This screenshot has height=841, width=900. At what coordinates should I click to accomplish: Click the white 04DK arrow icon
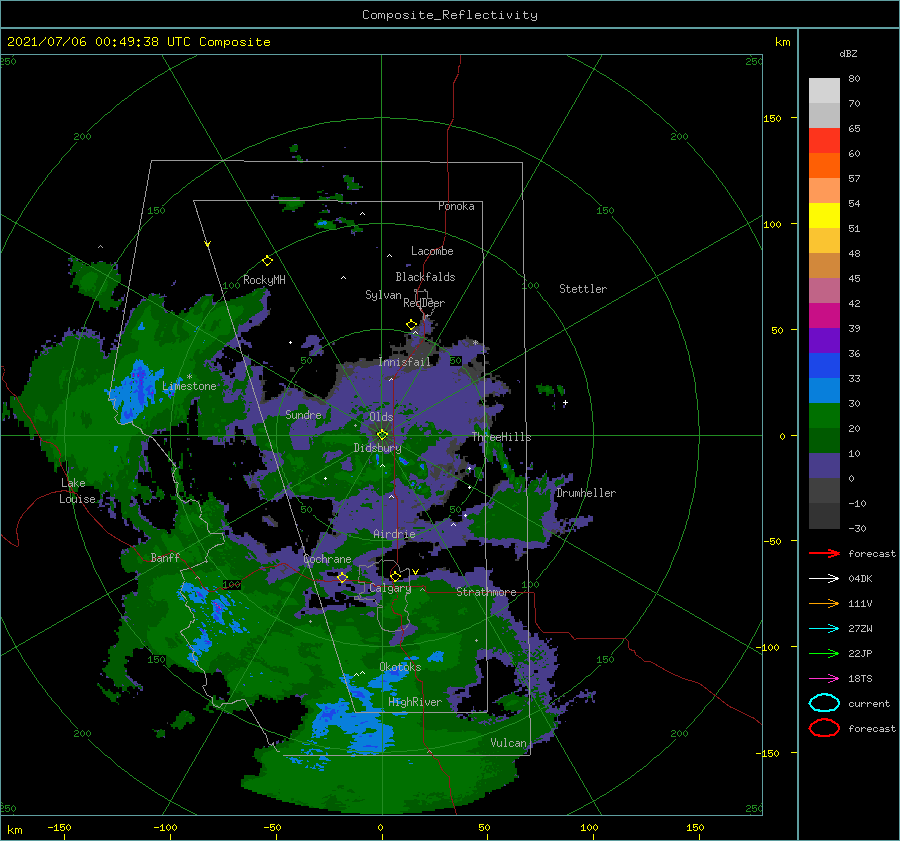[x=824, y=578]
